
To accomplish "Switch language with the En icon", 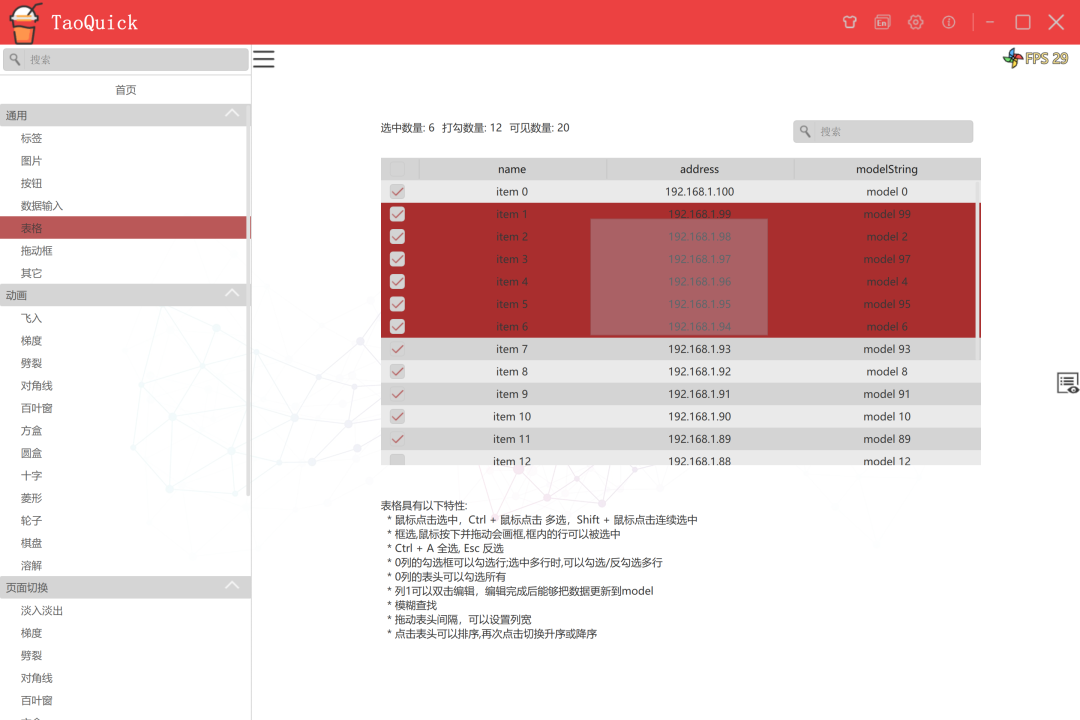I will tap(882, 21).
